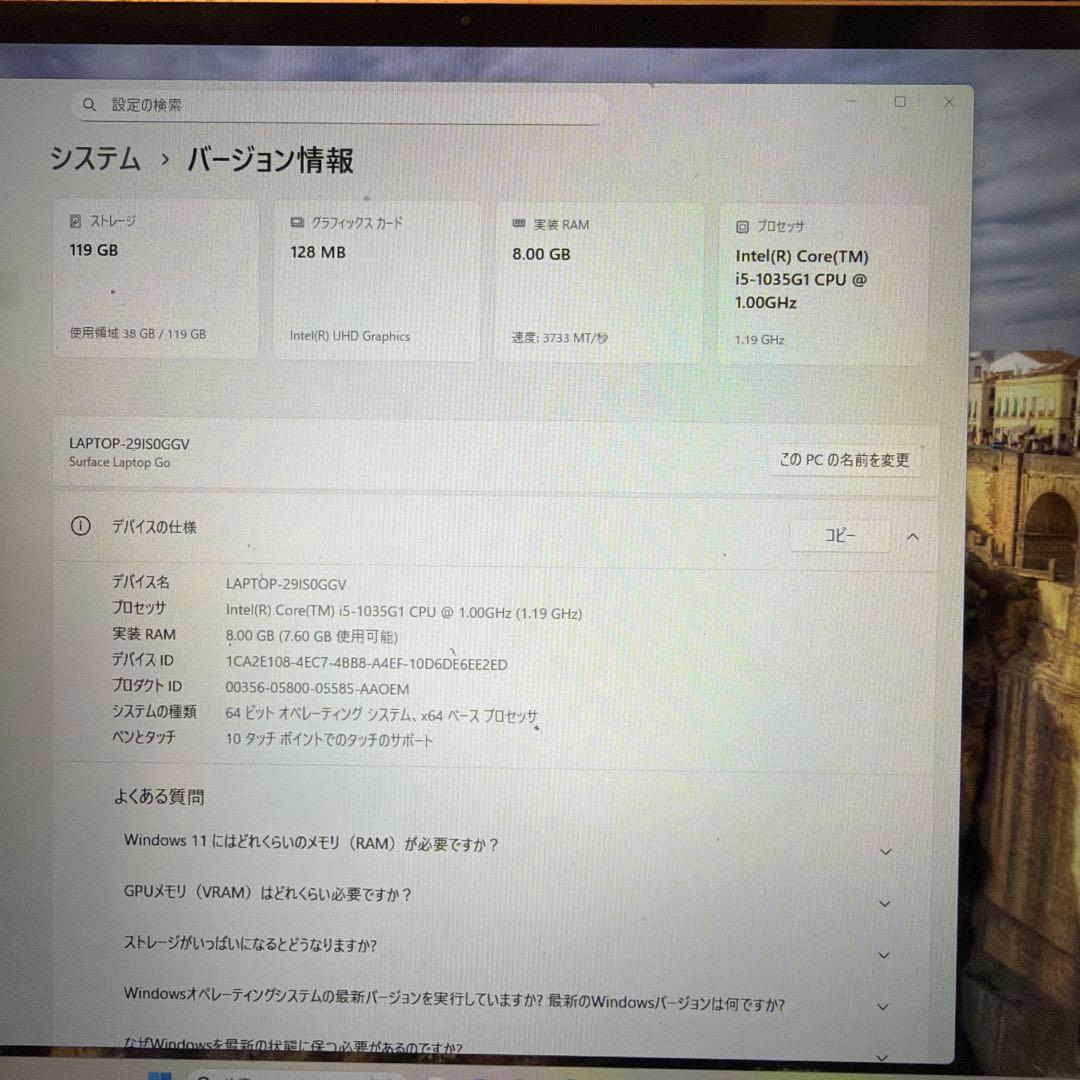Image resolution: width=1080 pixels, height=1080 pixels.
Task: Click the コピー button for device specifications
Action: (x=840, y=536)
